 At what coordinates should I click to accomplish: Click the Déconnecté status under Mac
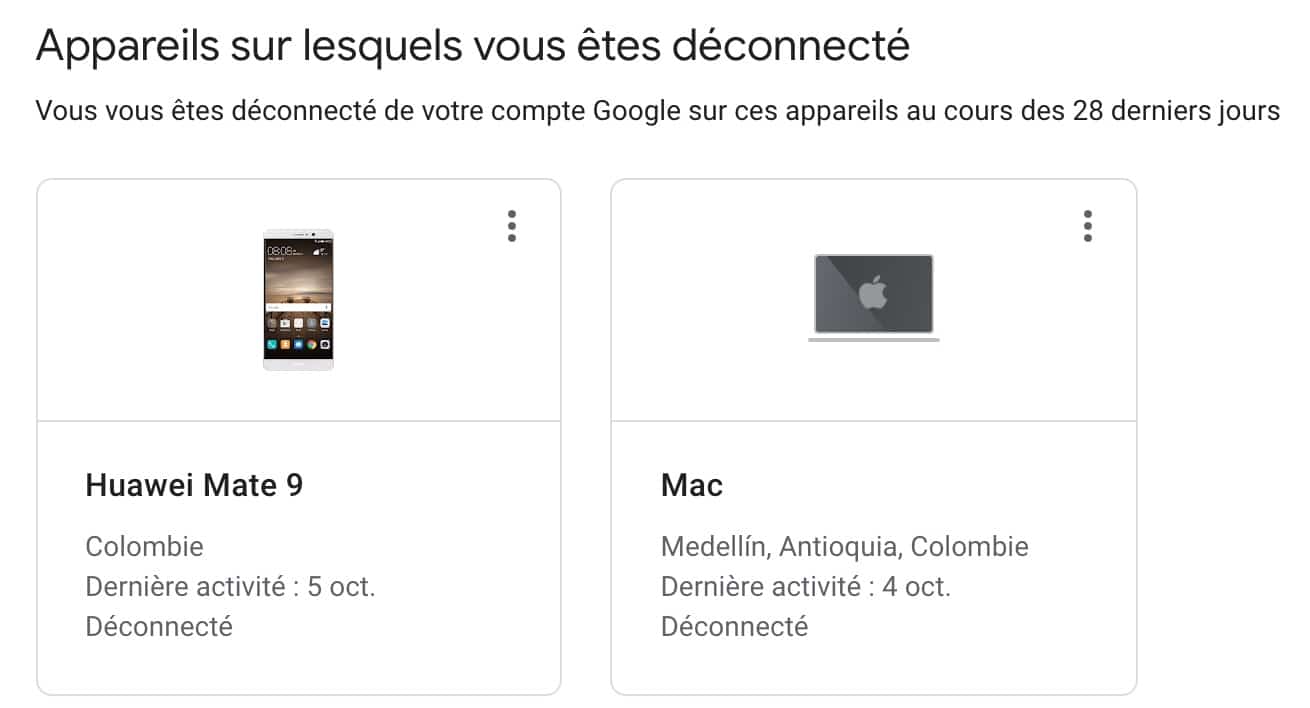734,627
